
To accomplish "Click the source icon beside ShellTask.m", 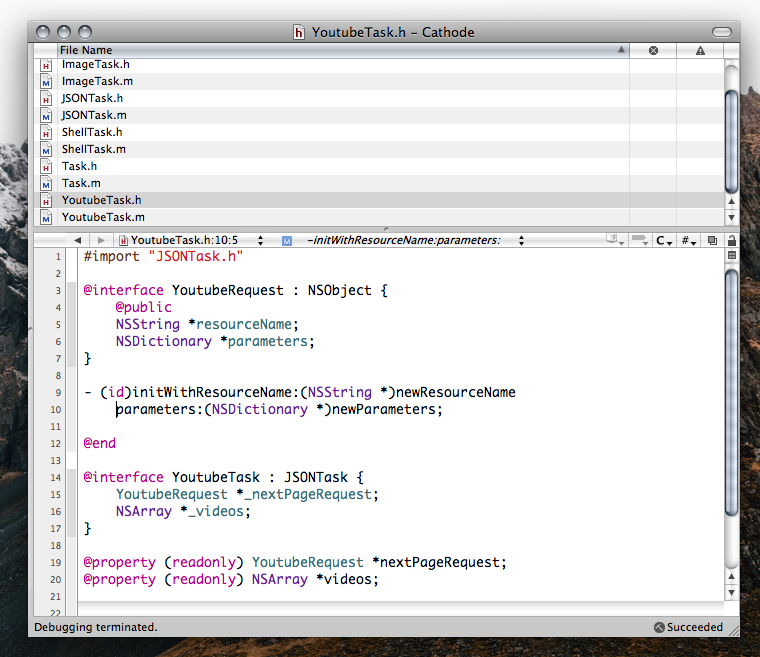I will (x=46, y=150).
